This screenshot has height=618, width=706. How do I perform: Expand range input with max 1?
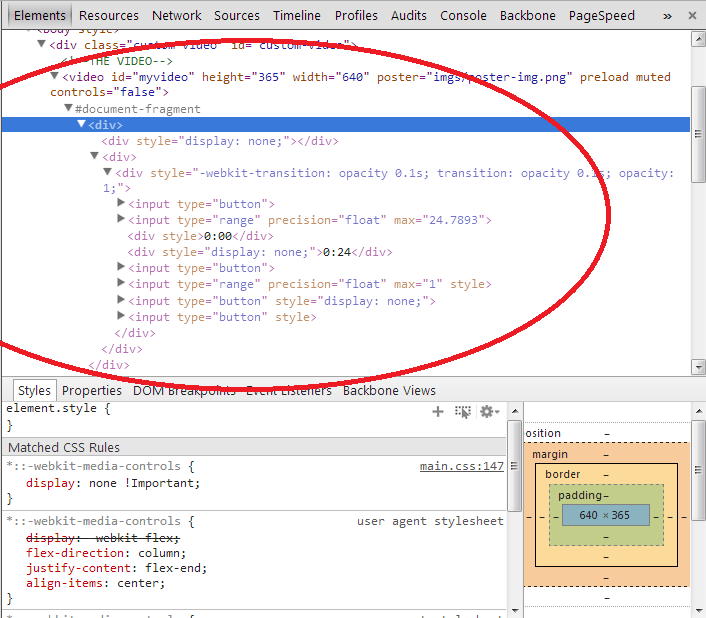pos(121,283)
